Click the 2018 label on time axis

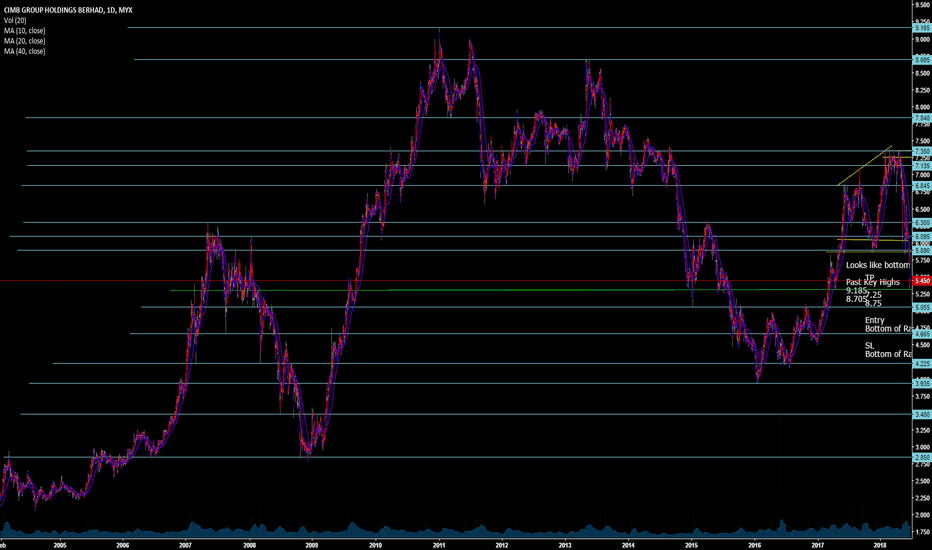pos(881,545)
